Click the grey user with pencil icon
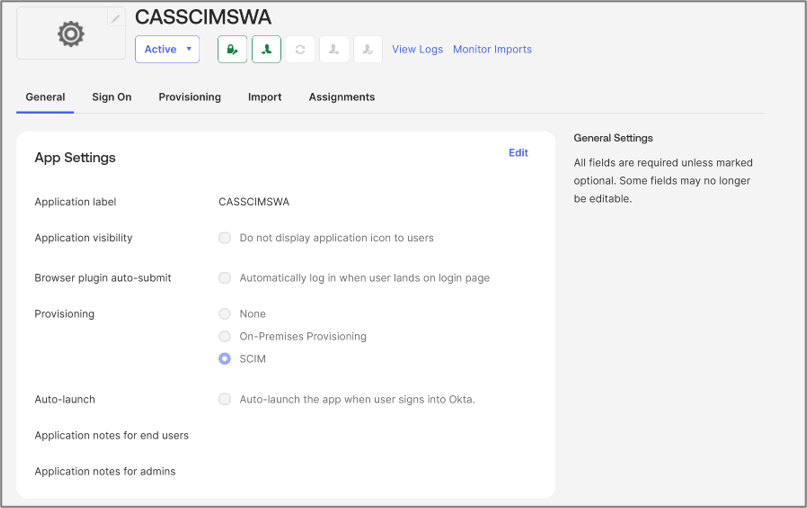This screenshot has height=508, width=807. (x=368, y=49)
